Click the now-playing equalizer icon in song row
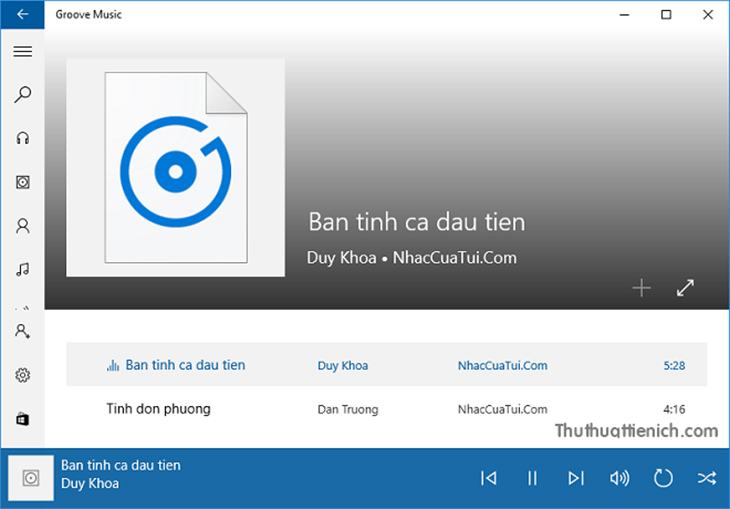This screenshot has width=730, height=509. (x=113, y=366)
